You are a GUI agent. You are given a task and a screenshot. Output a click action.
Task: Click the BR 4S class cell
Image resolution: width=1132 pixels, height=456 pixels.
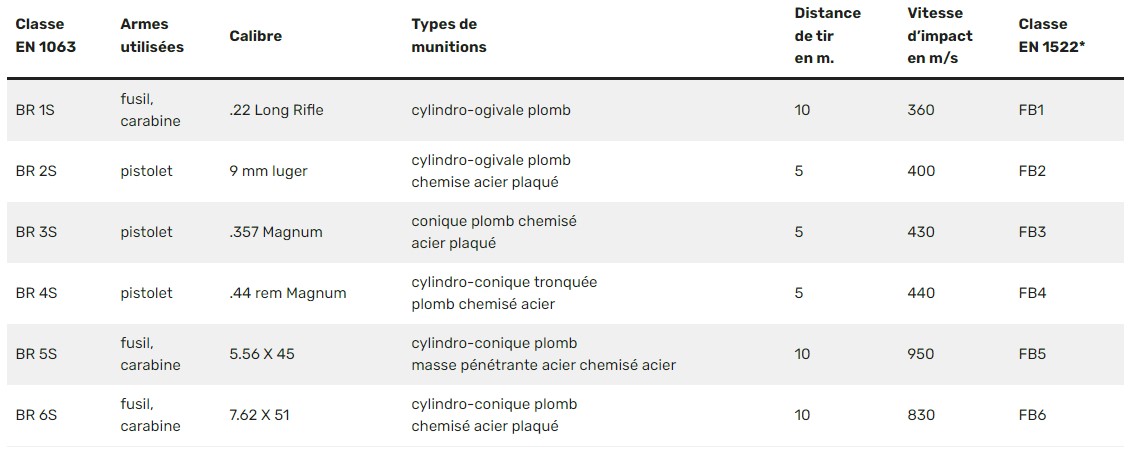tap(35, 293)
